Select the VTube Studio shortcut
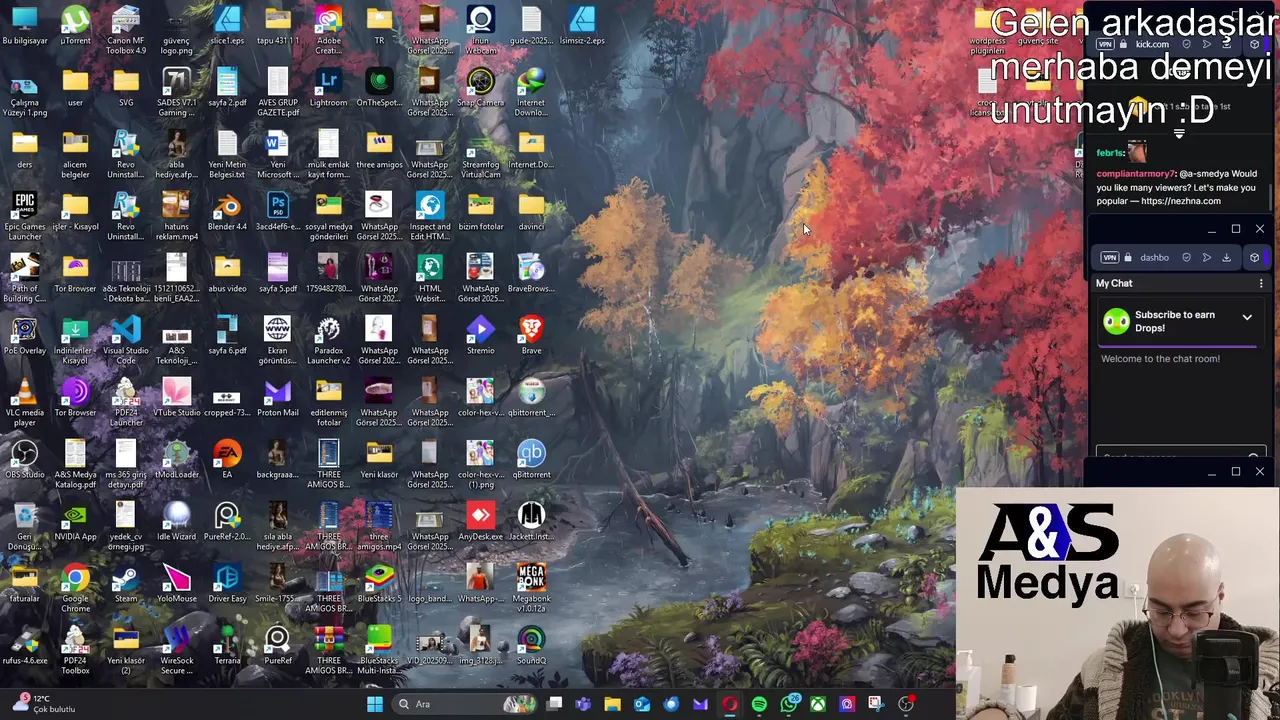This screenshot has width=1280, height=720. point(176,398)
